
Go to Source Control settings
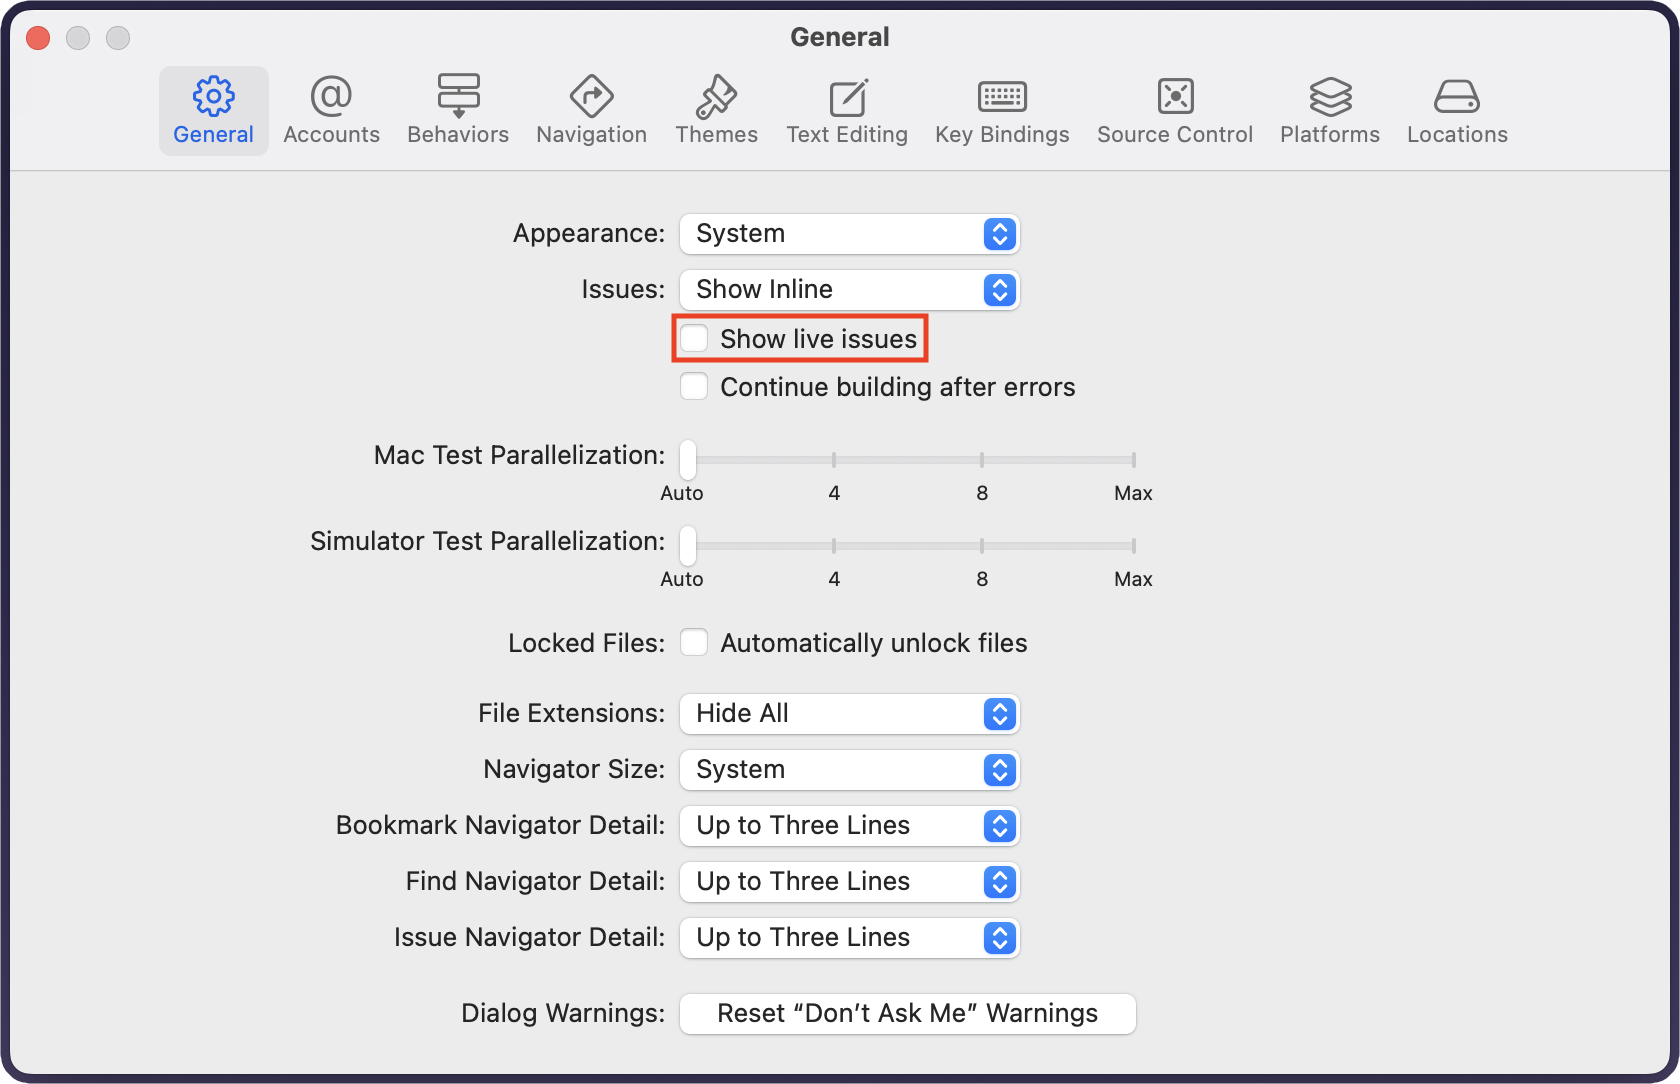click(1174, 110)
